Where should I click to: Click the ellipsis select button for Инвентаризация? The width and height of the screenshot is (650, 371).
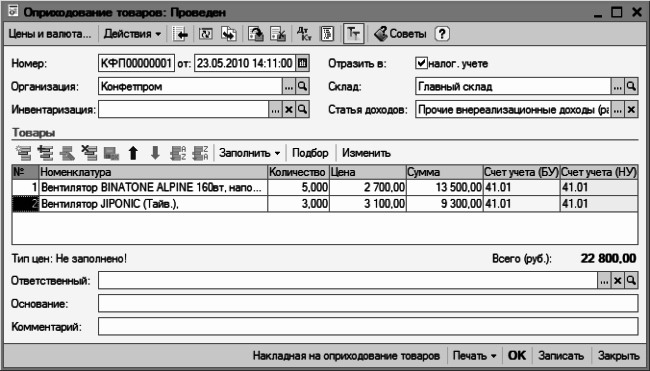click(275, 109)
